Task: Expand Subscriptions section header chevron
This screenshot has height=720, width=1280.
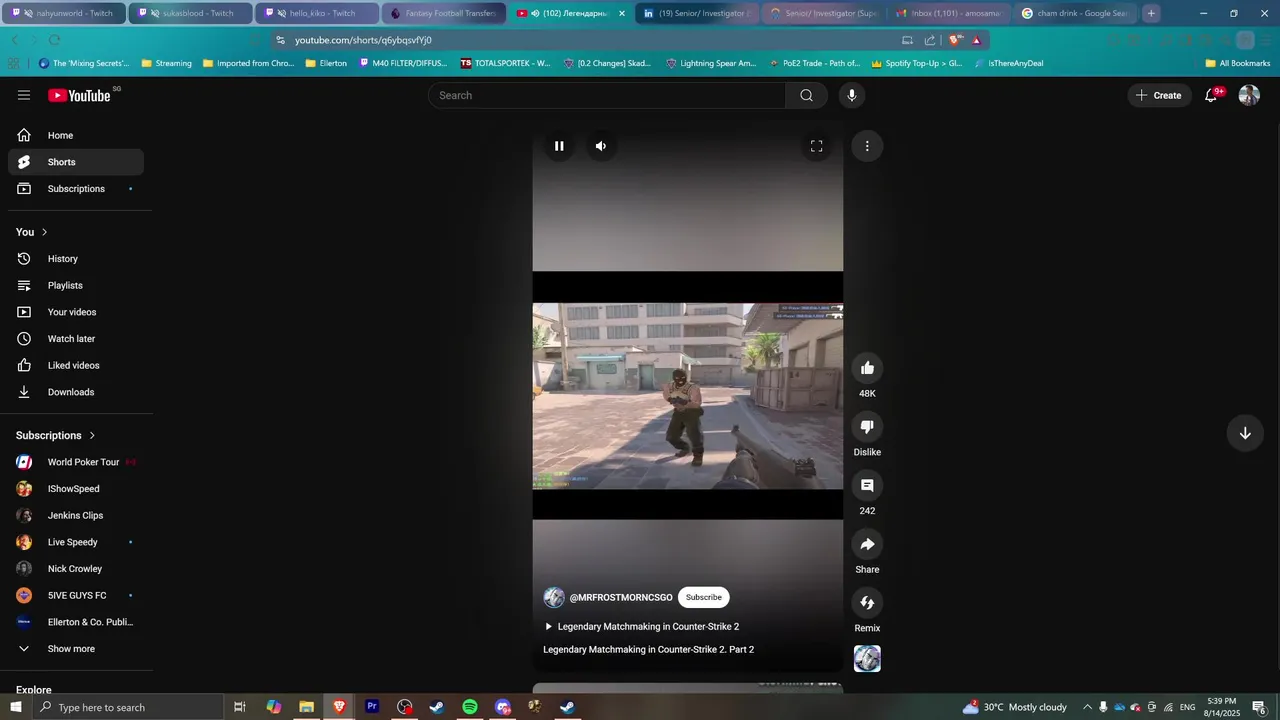Action: click(92, 436)
